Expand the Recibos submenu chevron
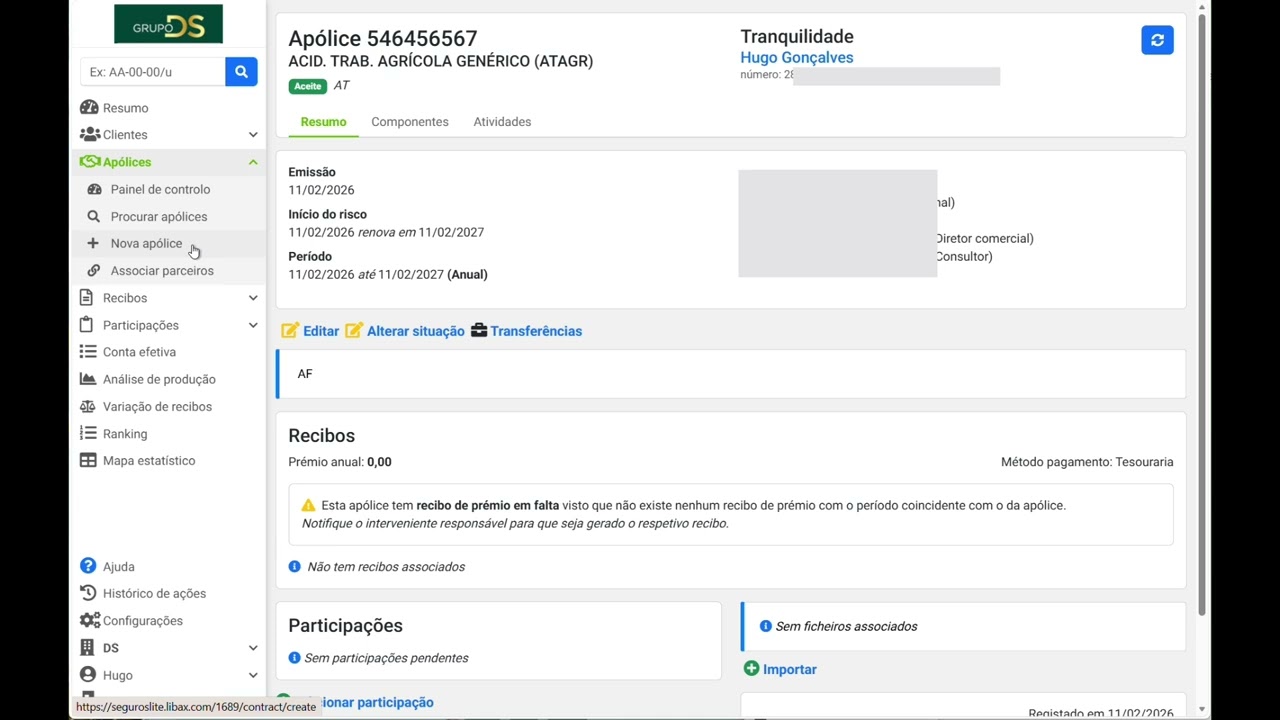Viewport: 1280px width, 720px height. 253,298
